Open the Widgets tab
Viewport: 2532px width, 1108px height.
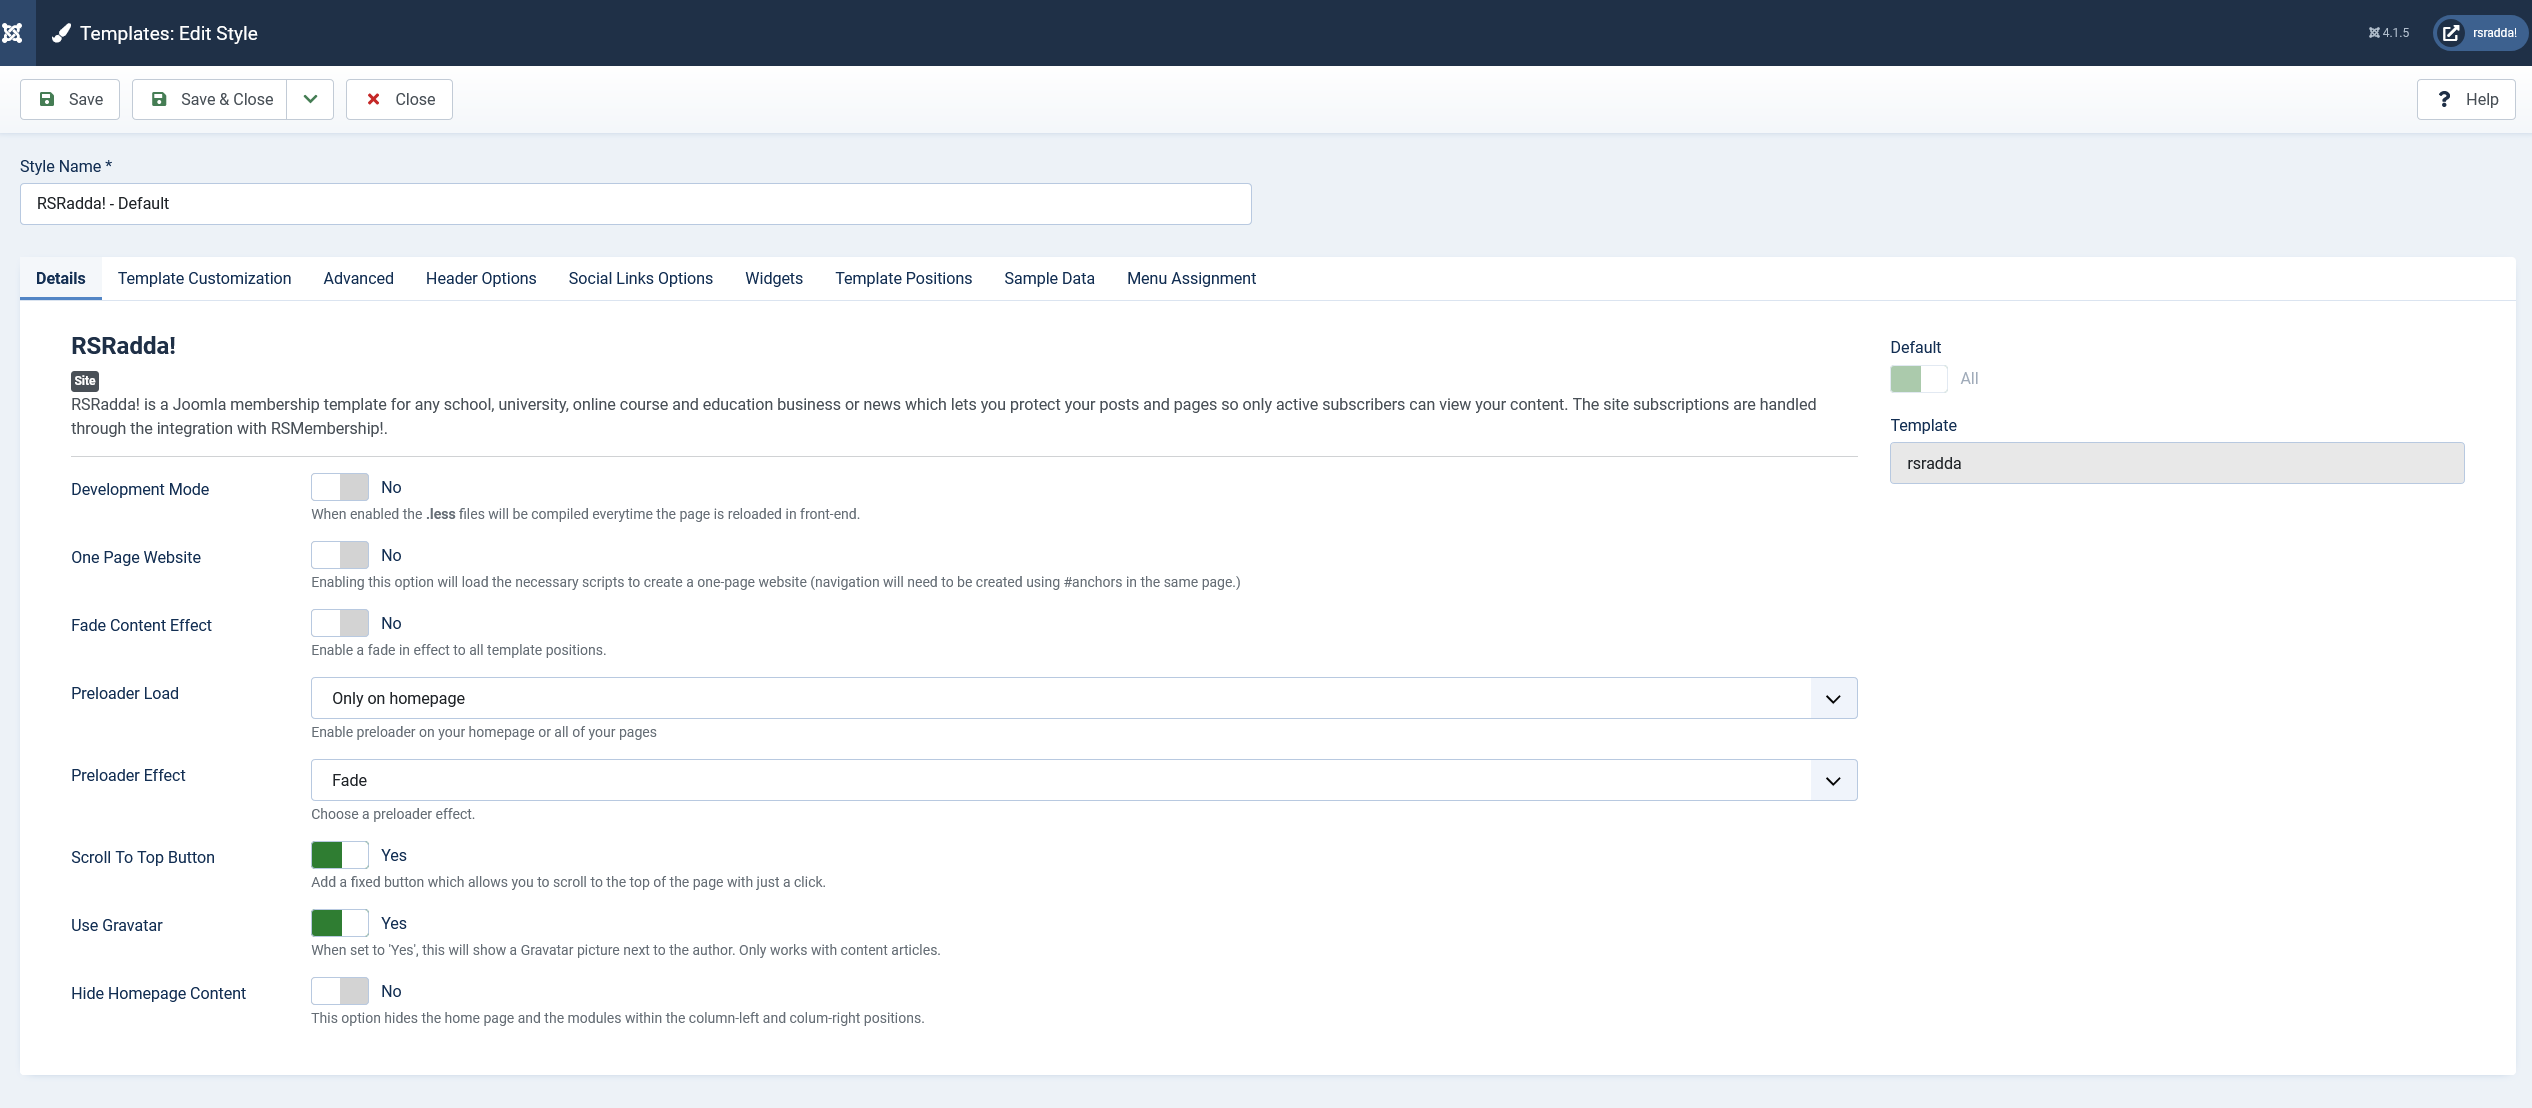point(774,278)
